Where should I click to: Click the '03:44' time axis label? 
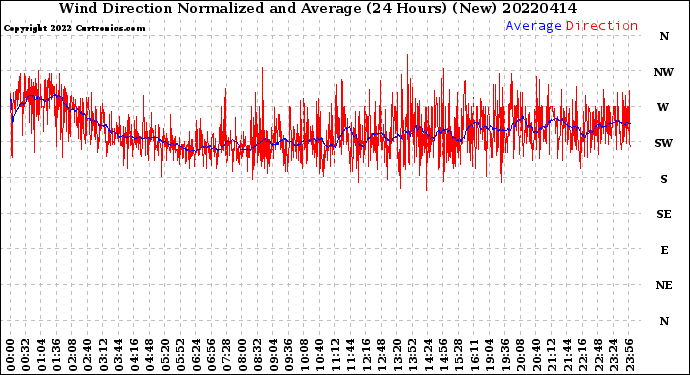[119, 355]
